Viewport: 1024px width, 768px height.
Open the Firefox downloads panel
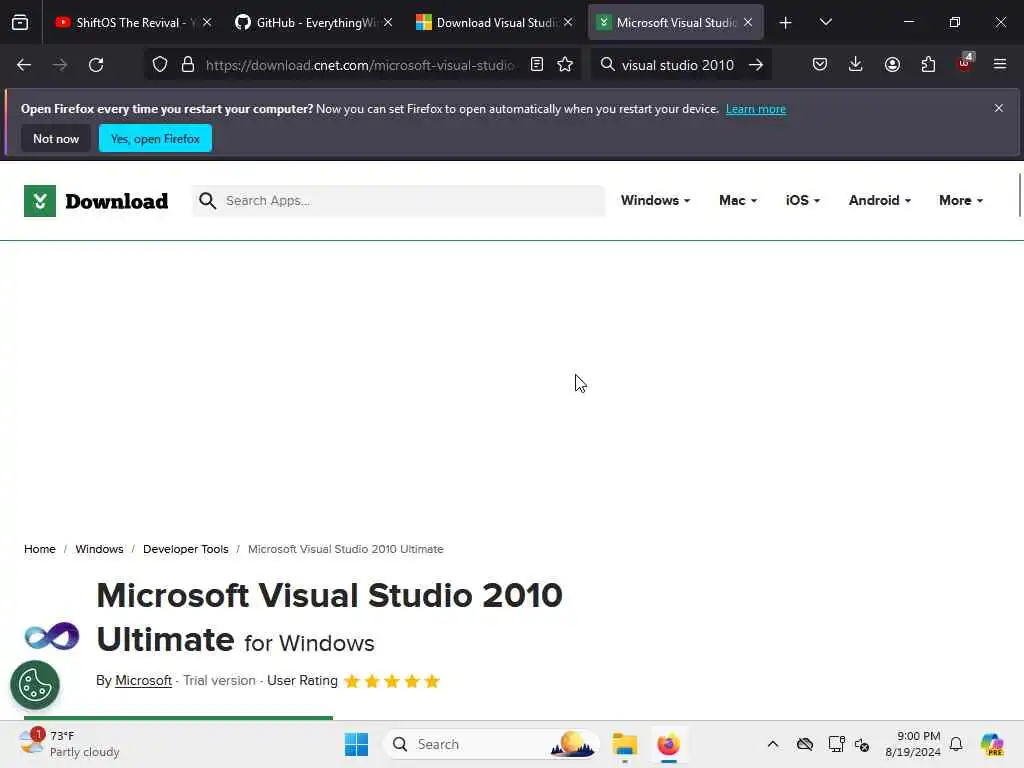pyautogui.click(x=856, y=64)
